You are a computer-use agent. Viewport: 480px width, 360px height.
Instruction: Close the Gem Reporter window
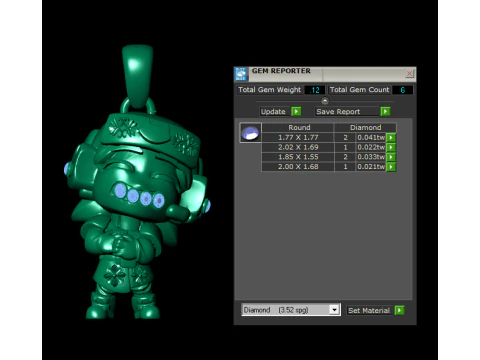[x=410, y=73]
